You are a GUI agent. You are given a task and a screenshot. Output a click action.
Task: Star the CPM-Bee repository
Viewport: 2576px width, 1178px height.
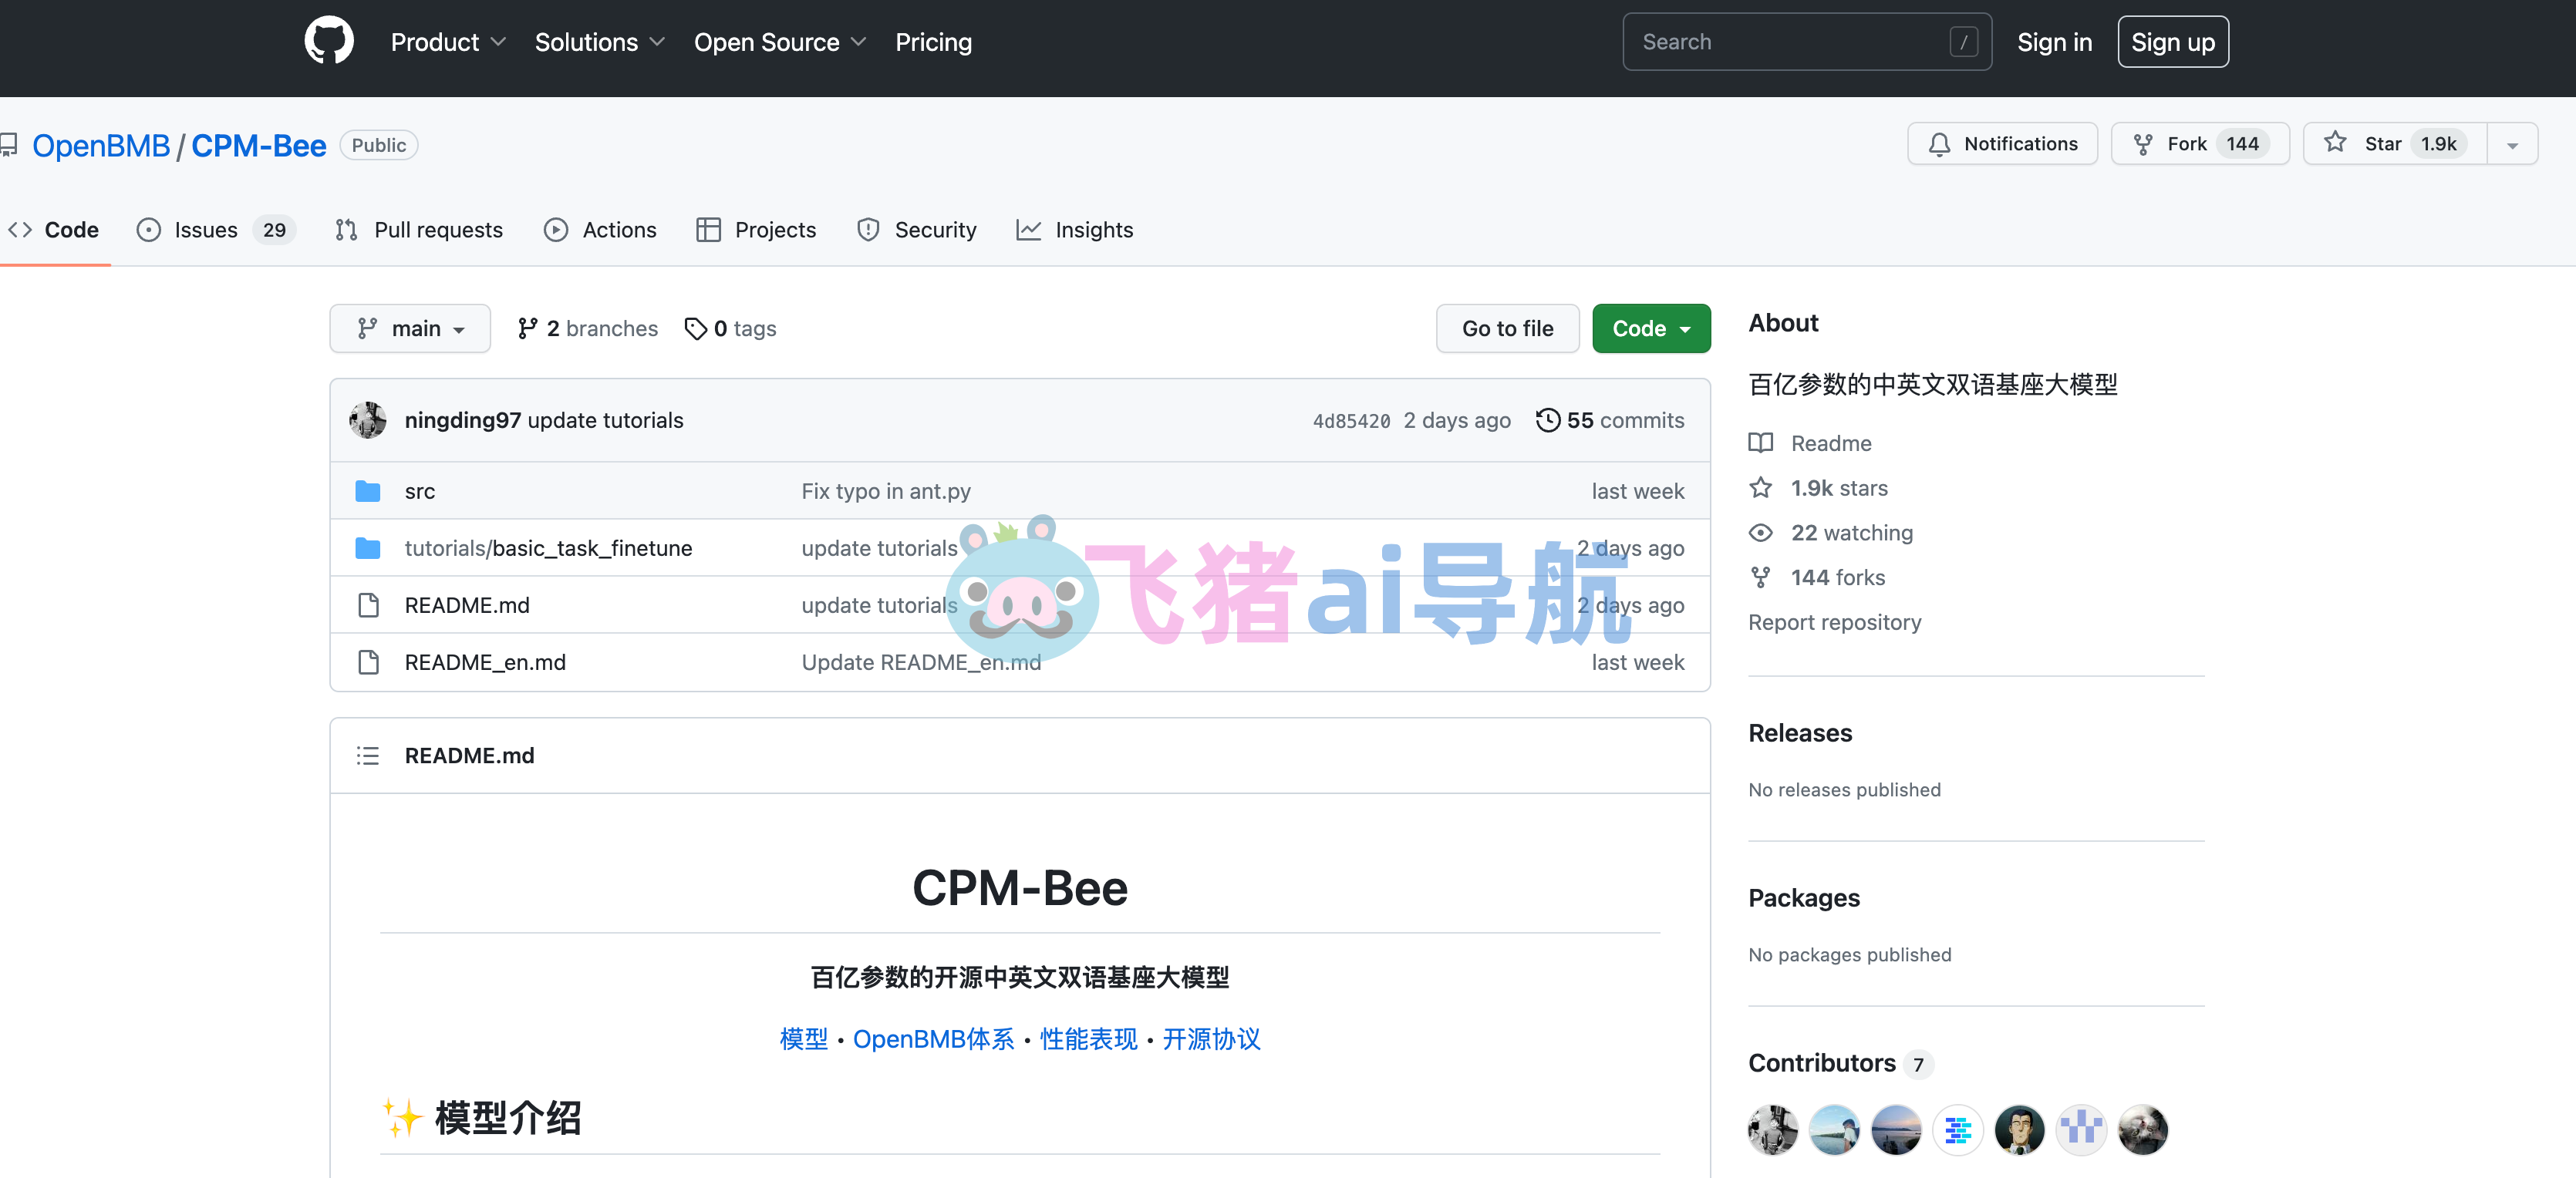[2390, 143]
